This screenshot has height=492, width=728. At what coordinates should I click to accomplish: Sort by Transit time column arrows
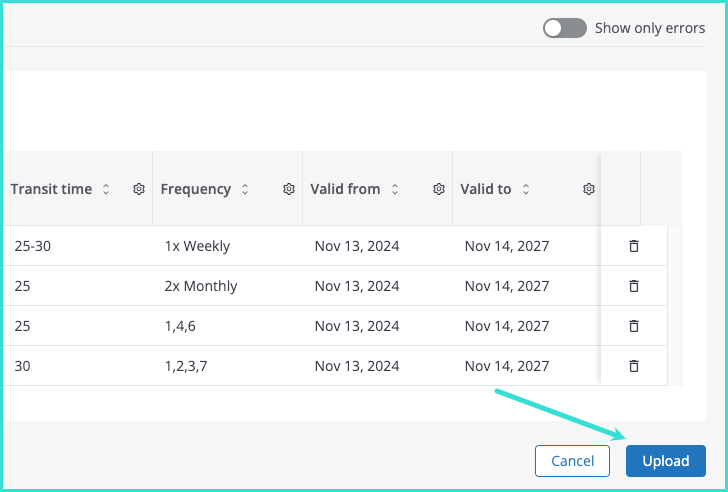click(x=106, y=189)
